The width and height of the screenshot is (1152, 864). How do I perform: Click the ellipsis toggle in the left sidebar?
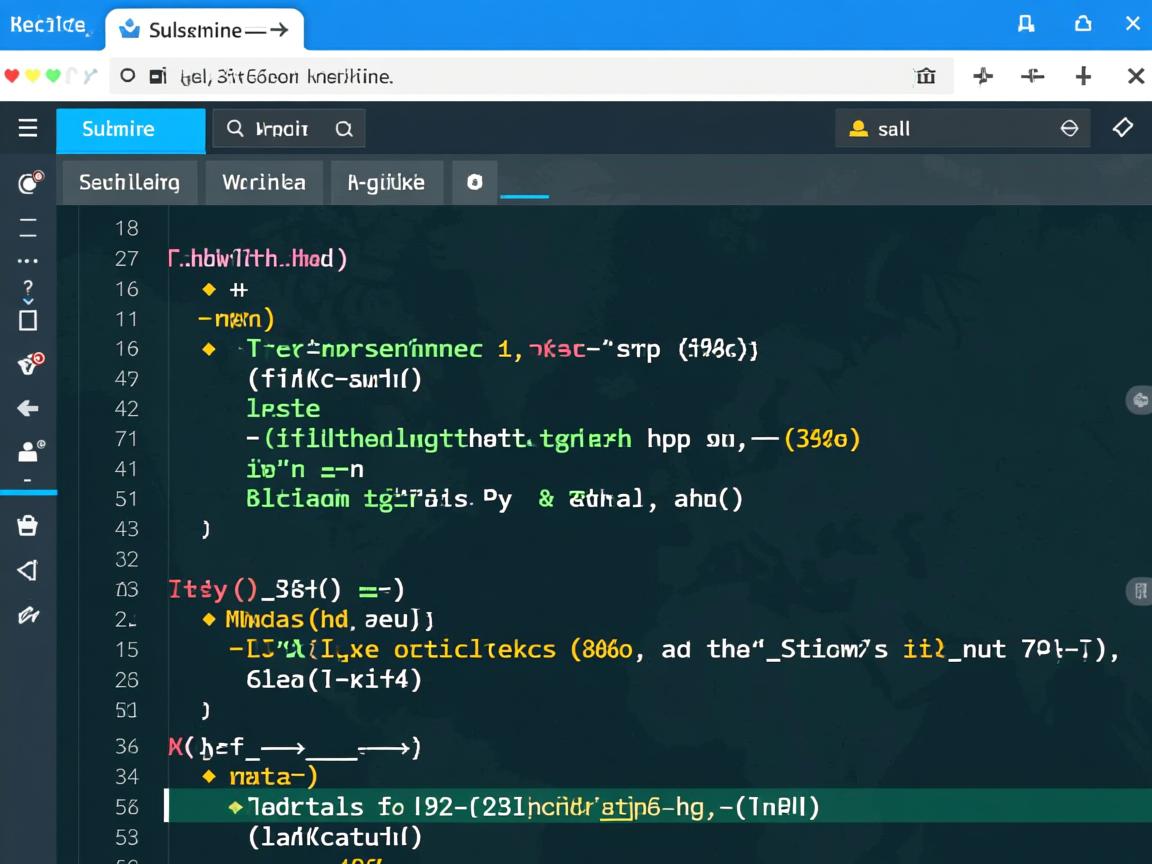(x=27, y=262)
